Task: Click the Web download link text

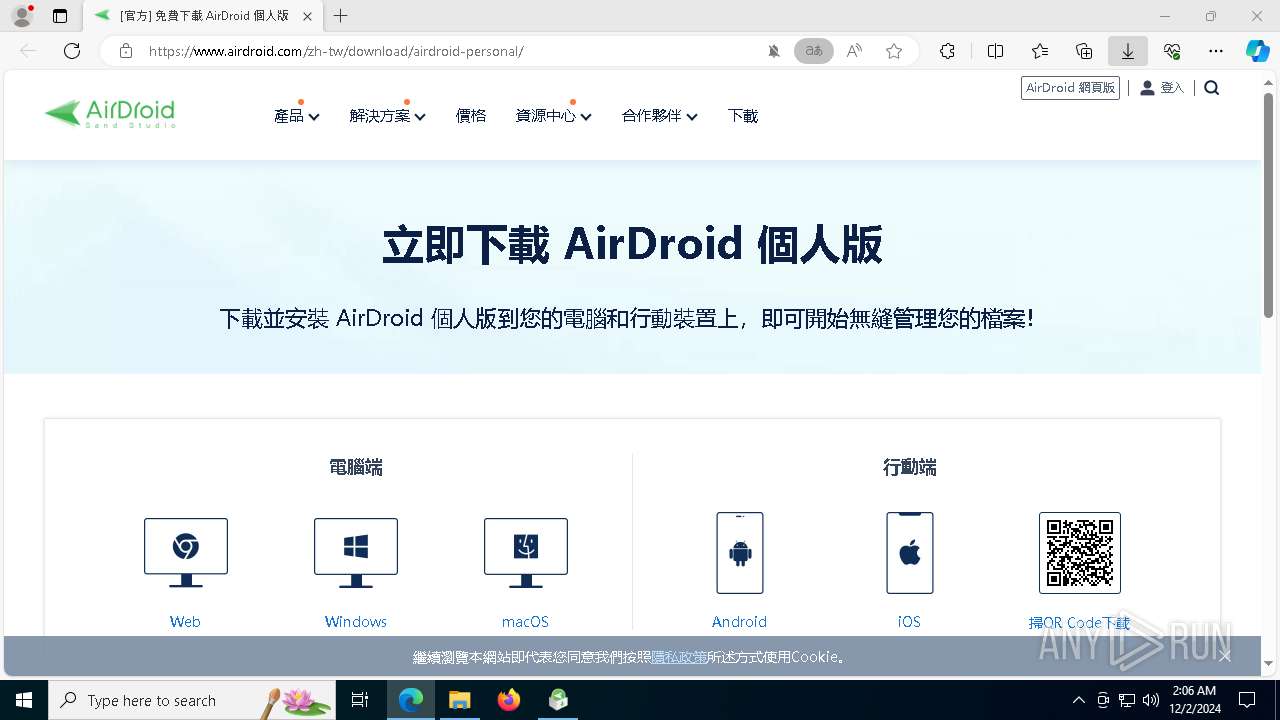Action: click(x=185, y=622)
